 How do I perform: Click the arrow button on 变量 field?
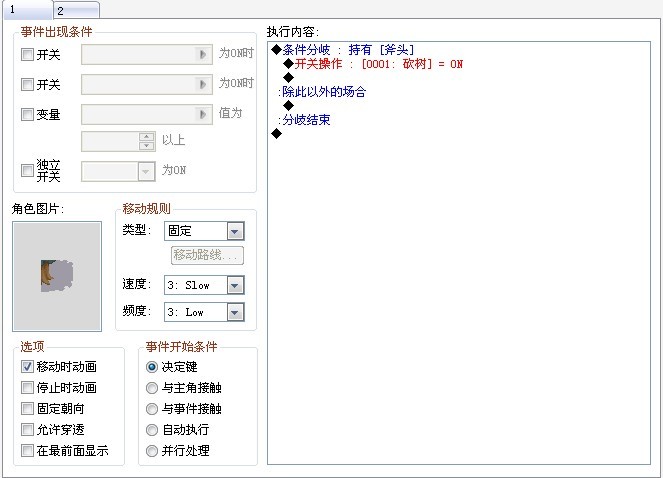click(x=203, y=114)
